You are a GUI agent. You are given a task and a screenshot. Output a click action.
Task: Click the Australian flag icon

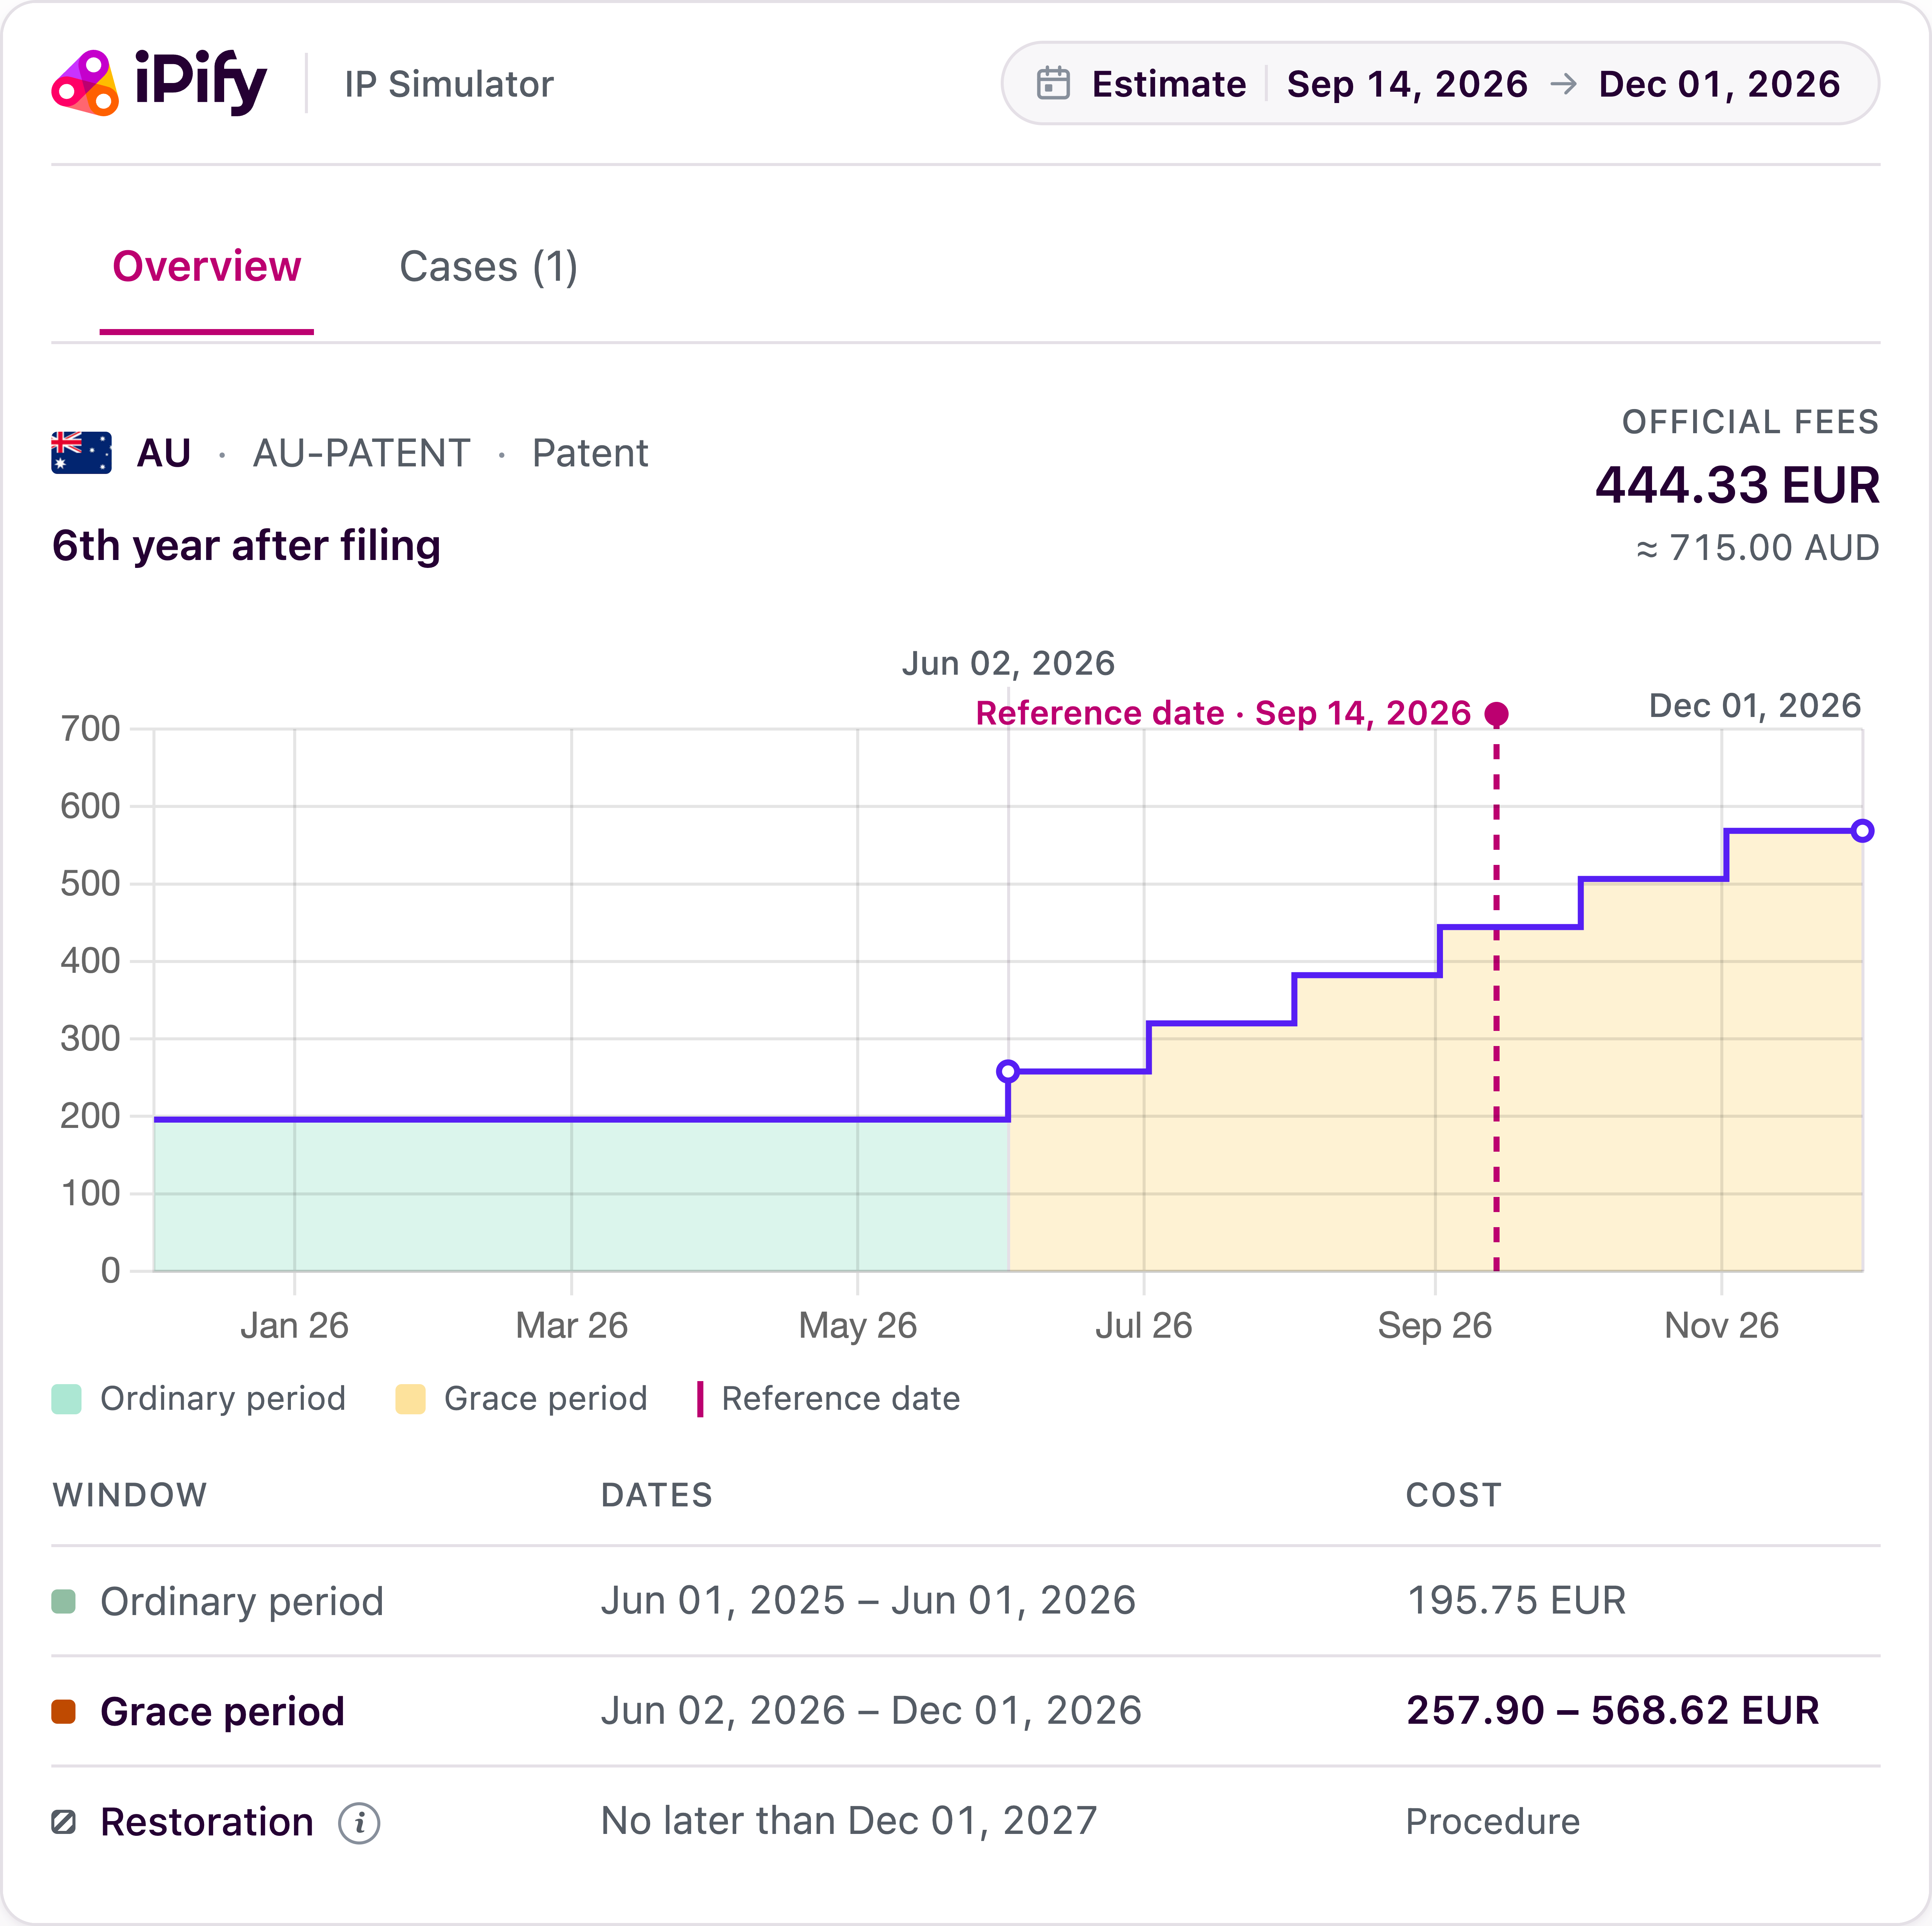81,453
